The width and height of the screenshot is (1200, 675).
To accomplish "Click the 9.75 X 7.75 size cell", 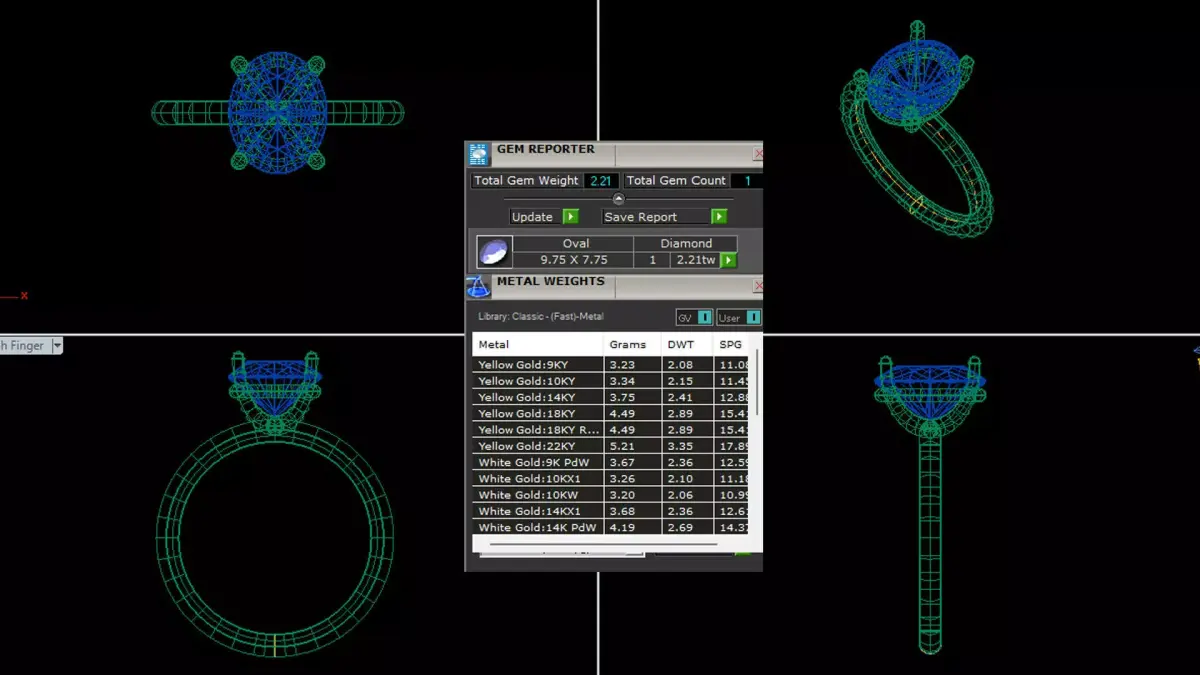I will (x=574, y=260).
